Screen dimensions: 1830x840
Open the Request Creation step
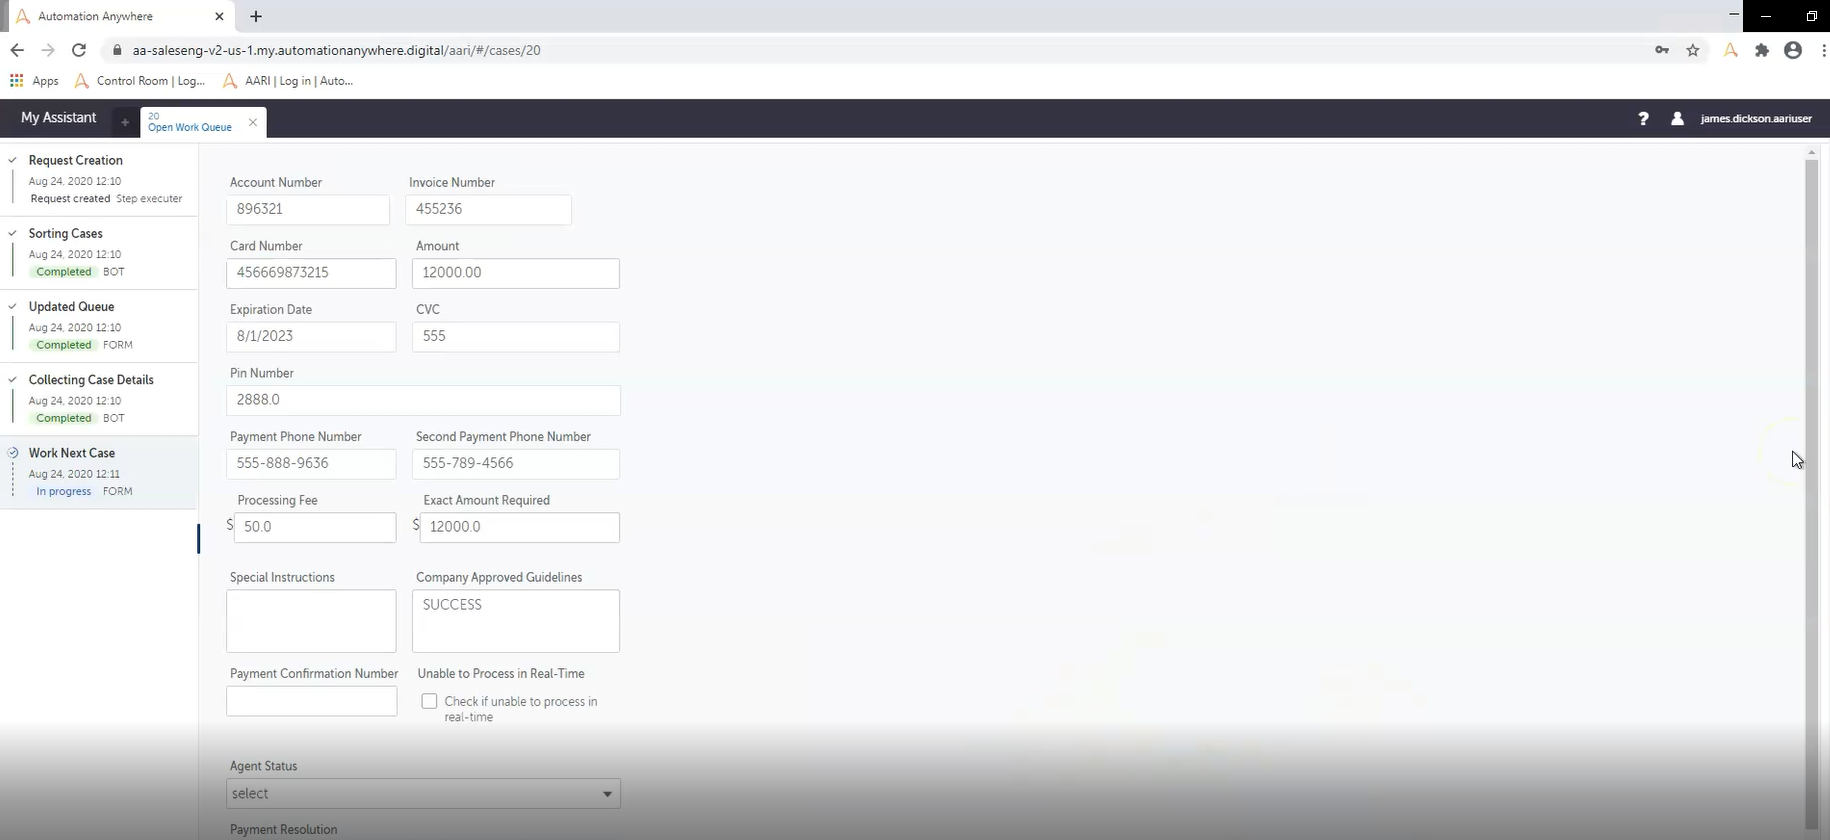99,179
